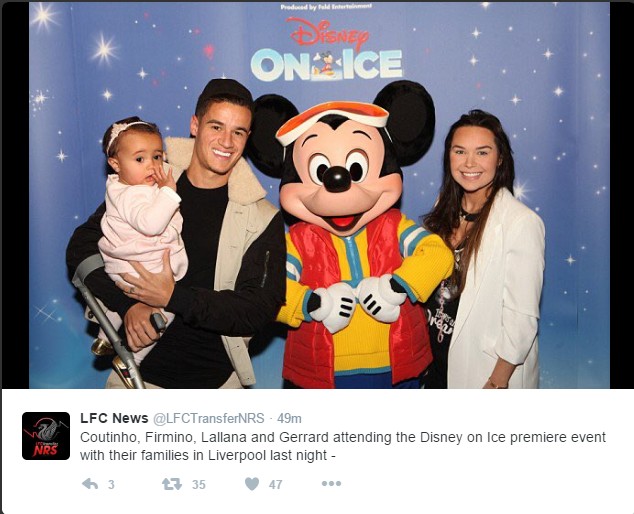The image size is (634, 514).
Task: Like the tweet with the heart icon
Action: tap(252, 484)
